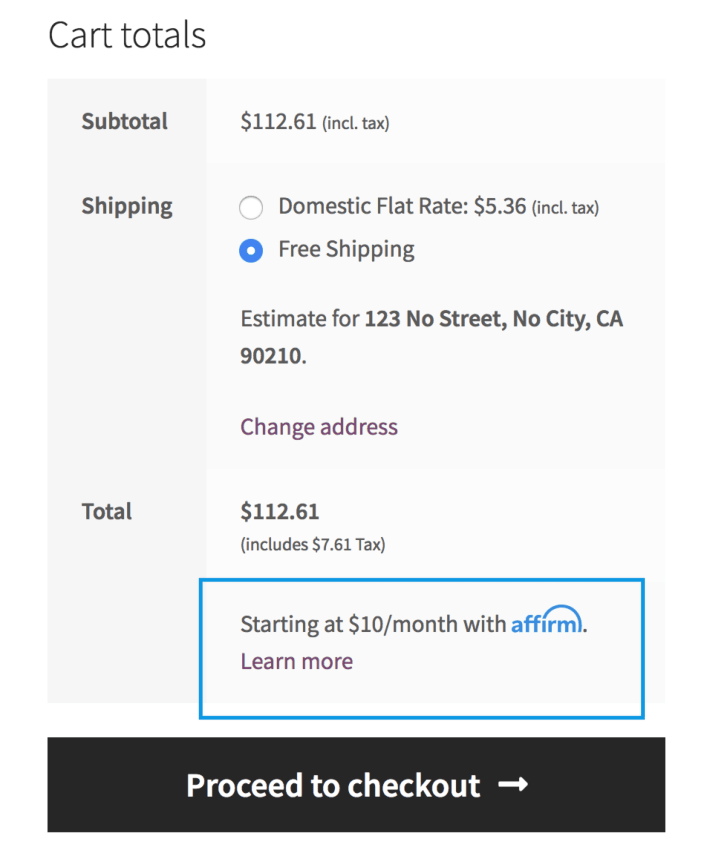The image size is (704, 856).
Task: Click the Starting at $10/month text
Action: (x=373, y=625)
